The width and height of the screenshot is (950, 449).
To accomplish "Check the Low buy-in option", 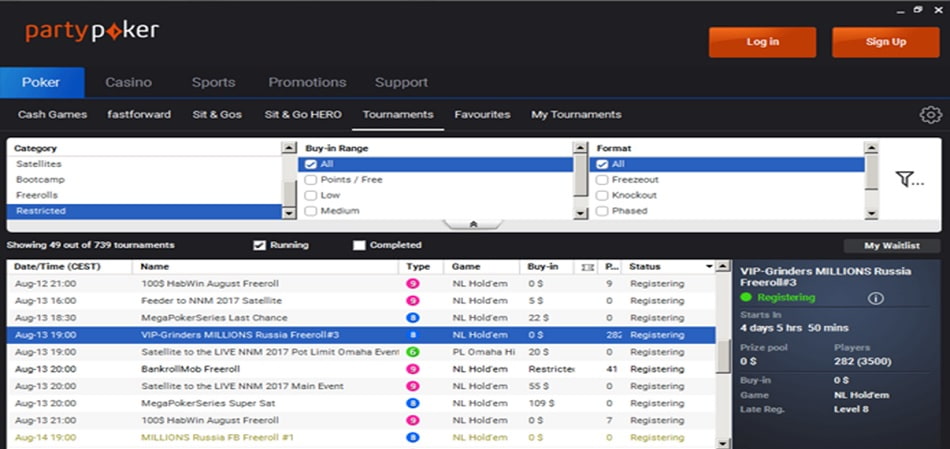I will [311, 195].
